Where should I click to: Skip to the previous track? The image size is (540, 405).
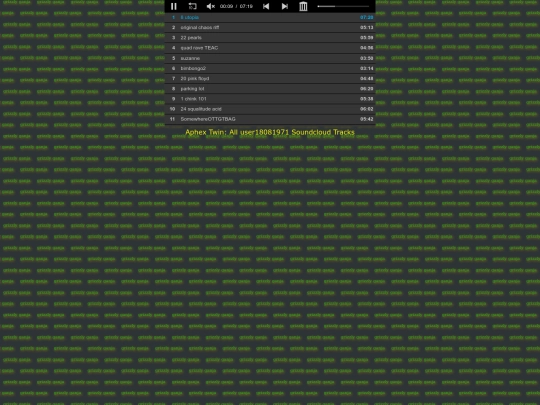[x=266, y=6]
